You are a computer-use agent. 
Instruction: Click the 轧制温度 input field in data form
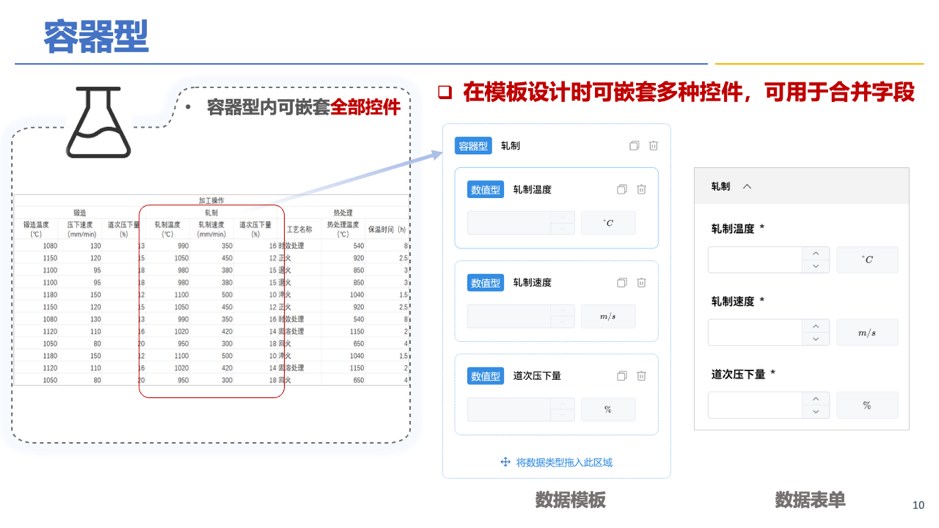pyautogui.click(x=755, y=260)
